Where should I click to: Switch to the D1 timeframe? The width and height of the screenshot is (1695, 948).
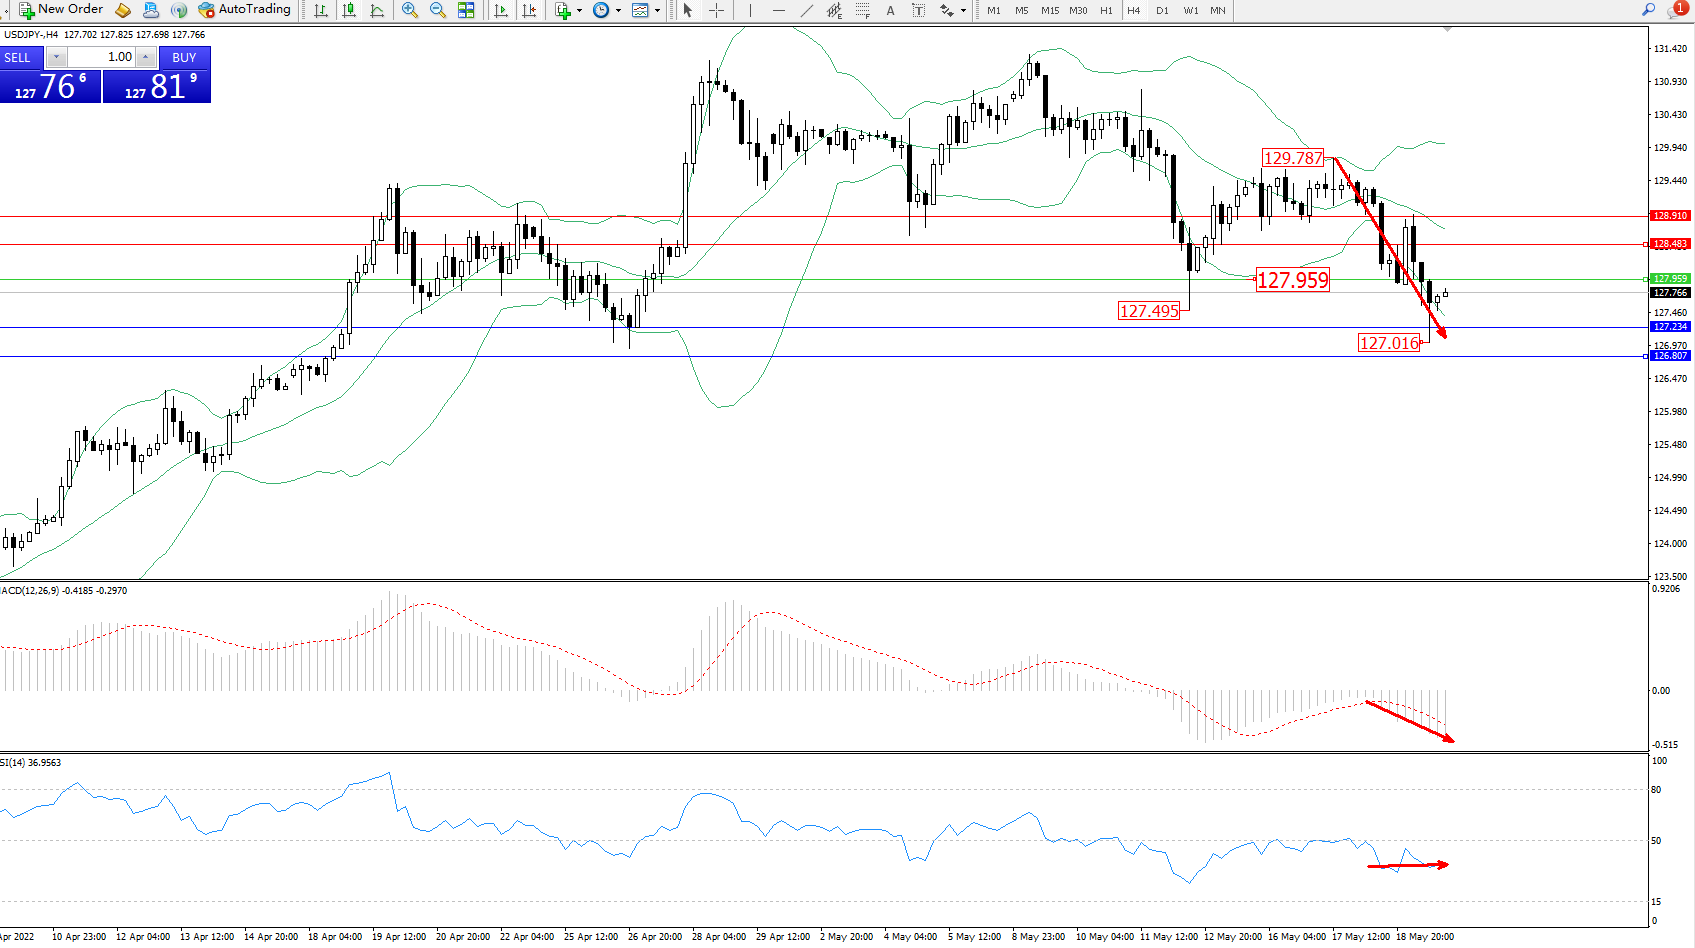pyautogui.click(x=1162, y=10)
